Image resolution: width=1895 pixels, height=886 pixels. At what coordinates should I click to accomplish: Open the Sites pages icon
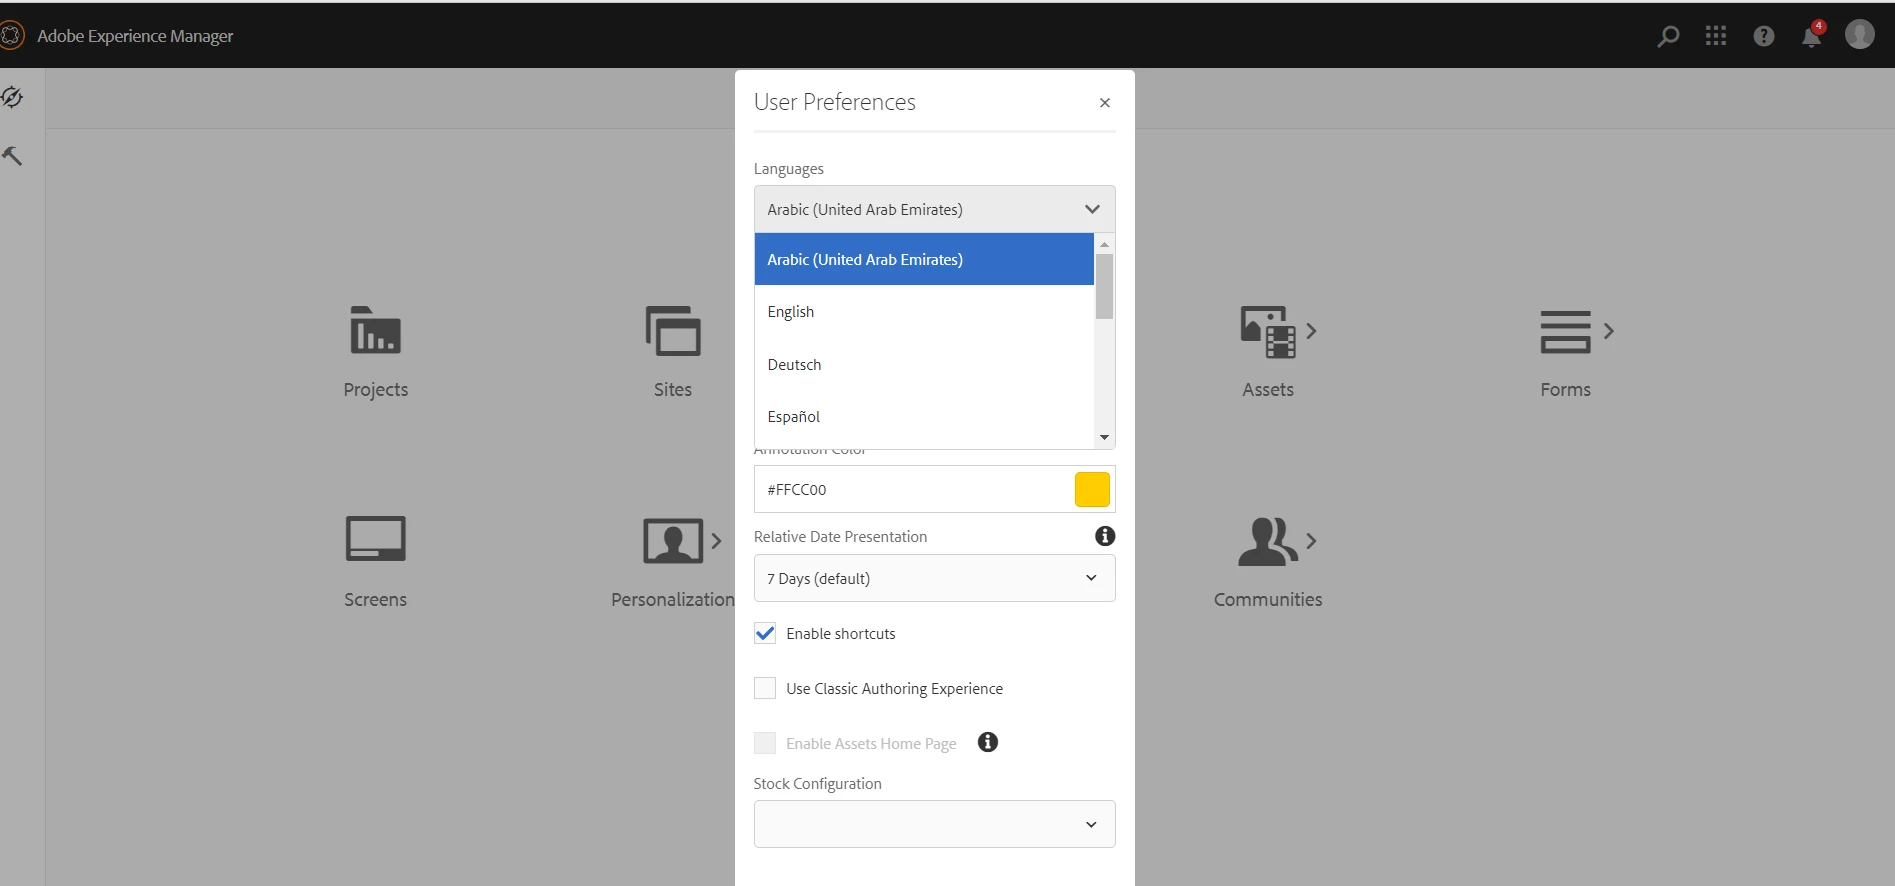tap(673, 330)
